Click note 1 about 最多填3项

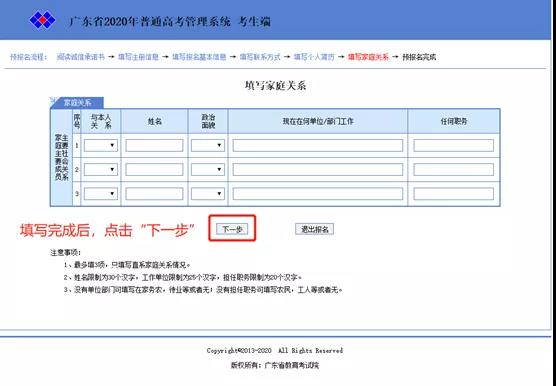click(x=127, y=265)
